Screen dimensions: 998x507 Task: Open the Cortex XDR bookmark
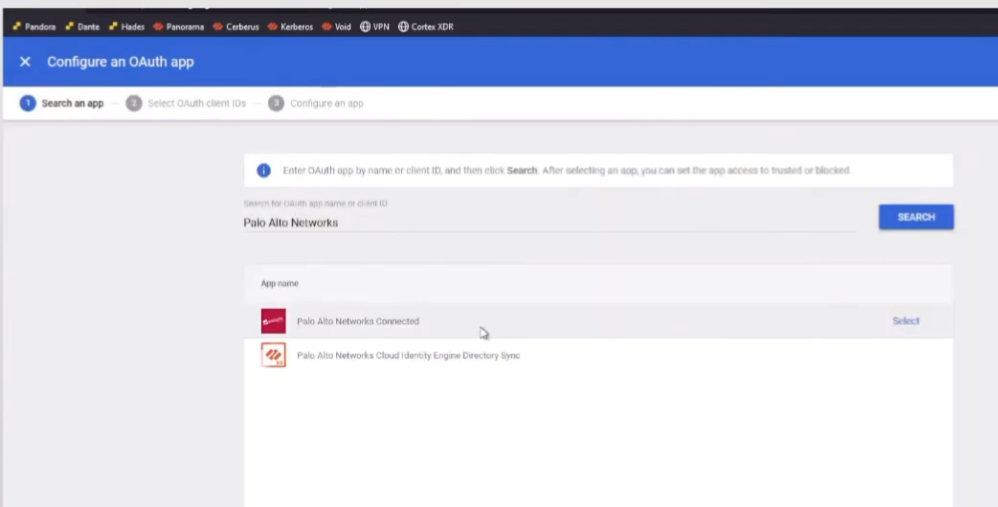pyautogui.click(x=426, y=27)
